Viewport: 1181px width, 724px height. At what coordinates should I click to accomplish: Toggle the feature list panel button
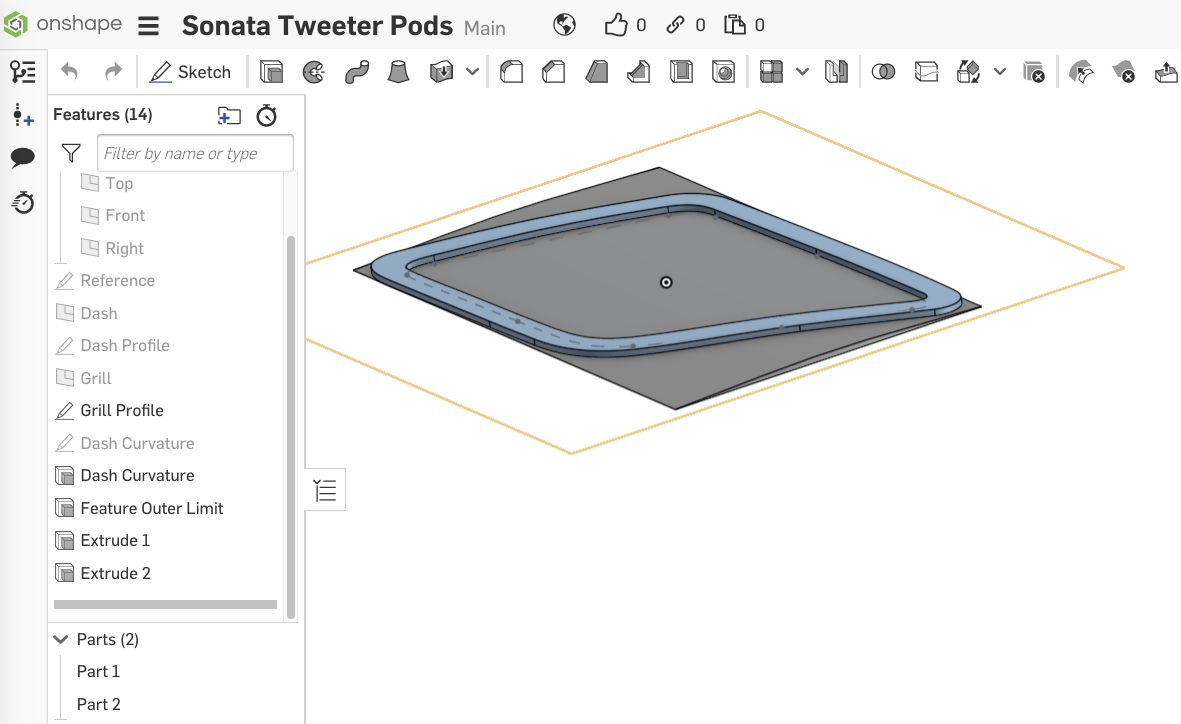point(325,490)
